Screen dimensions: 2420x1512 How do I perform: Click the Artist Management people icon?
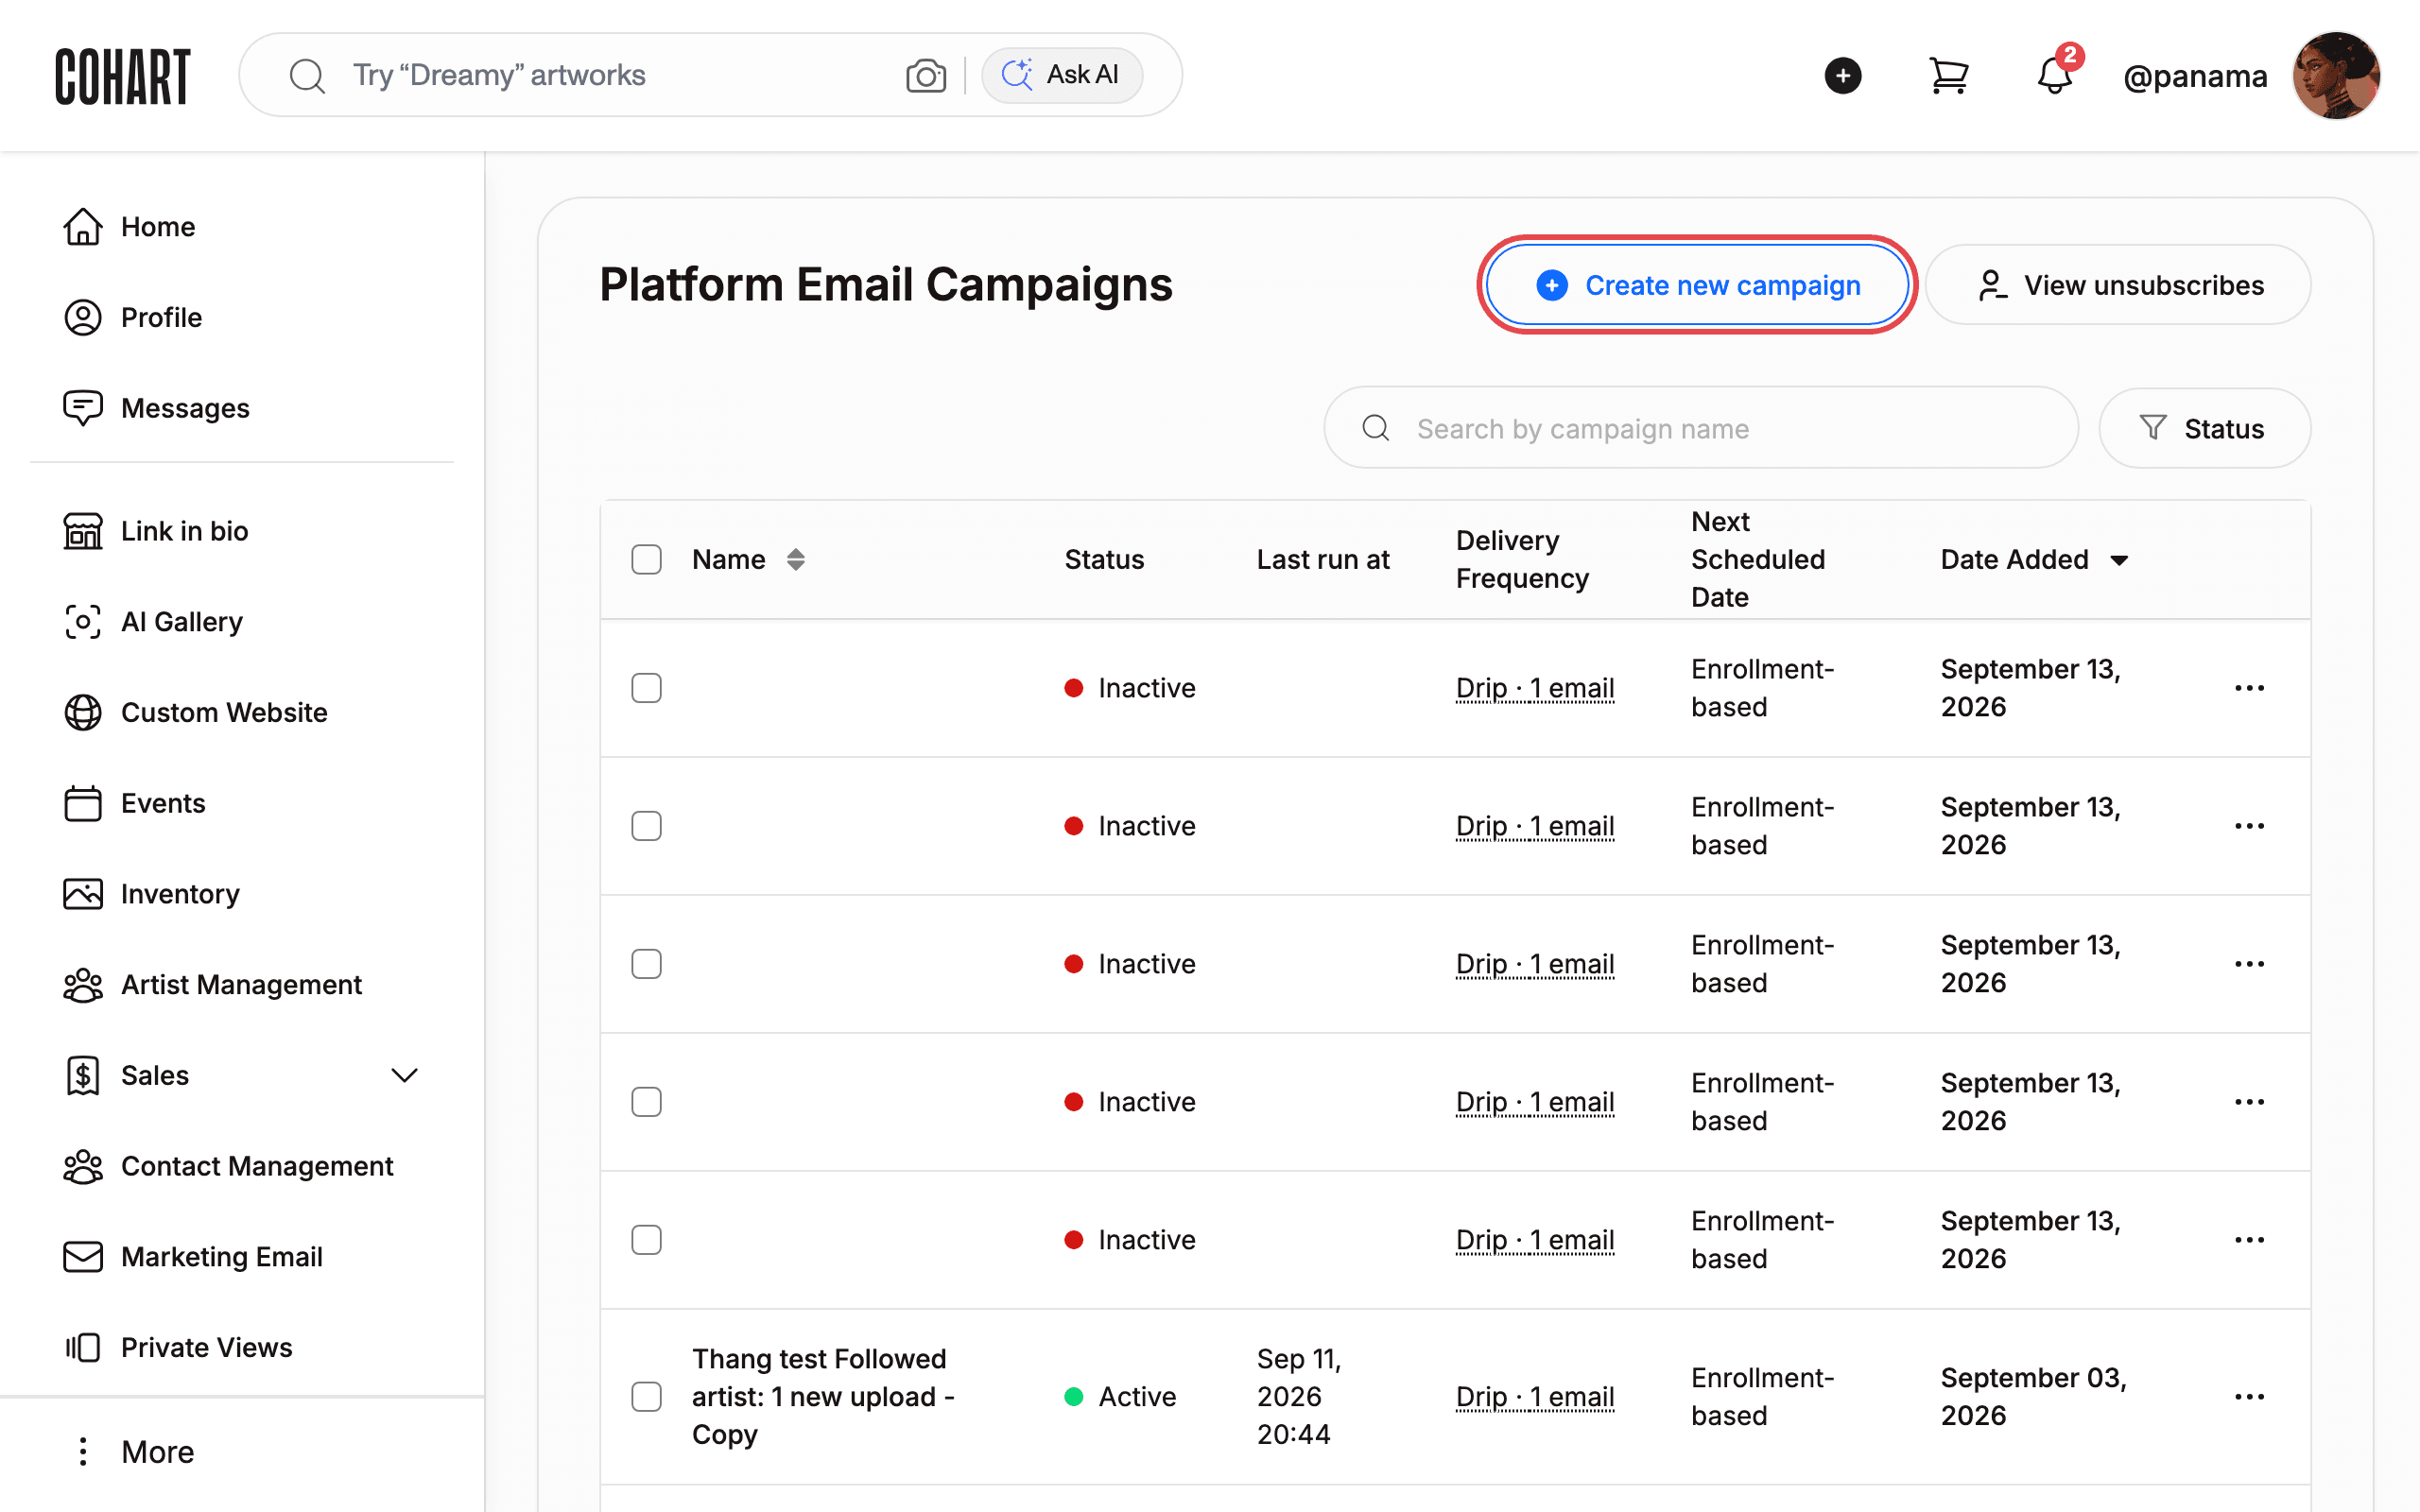[83, 985]
